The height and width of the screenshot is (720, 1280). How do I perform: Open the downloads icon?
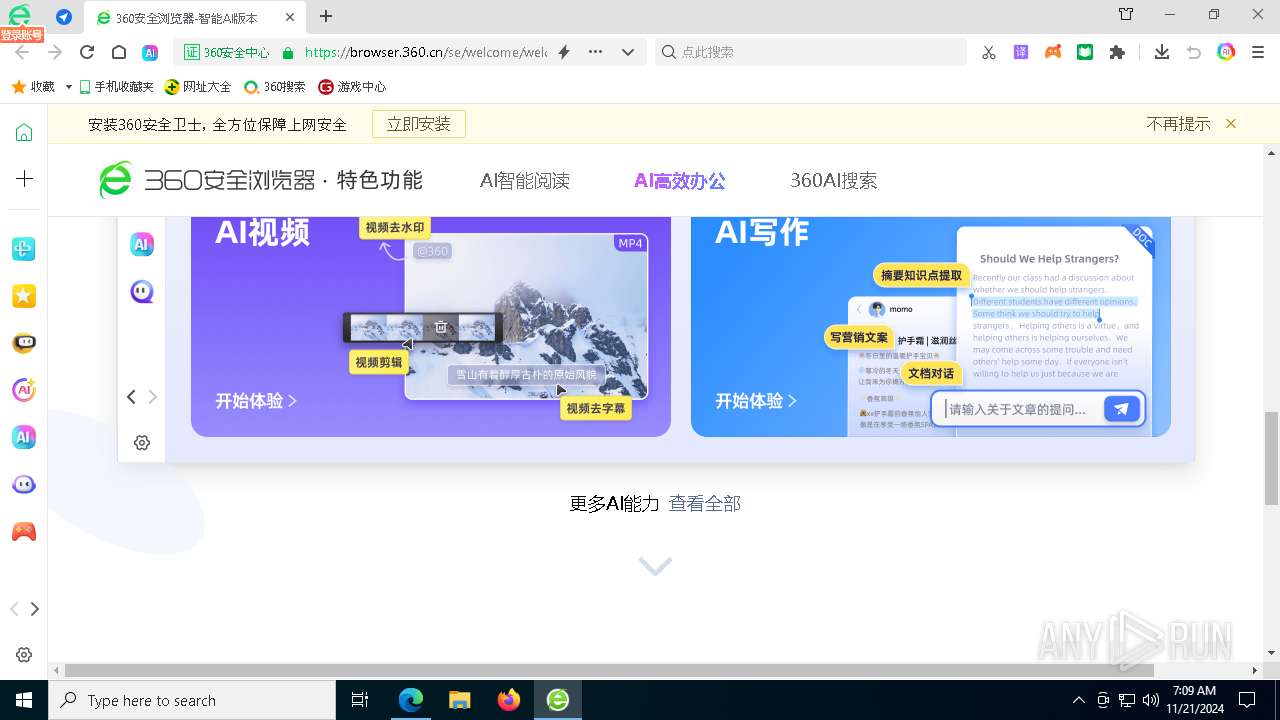[1161, 52]
